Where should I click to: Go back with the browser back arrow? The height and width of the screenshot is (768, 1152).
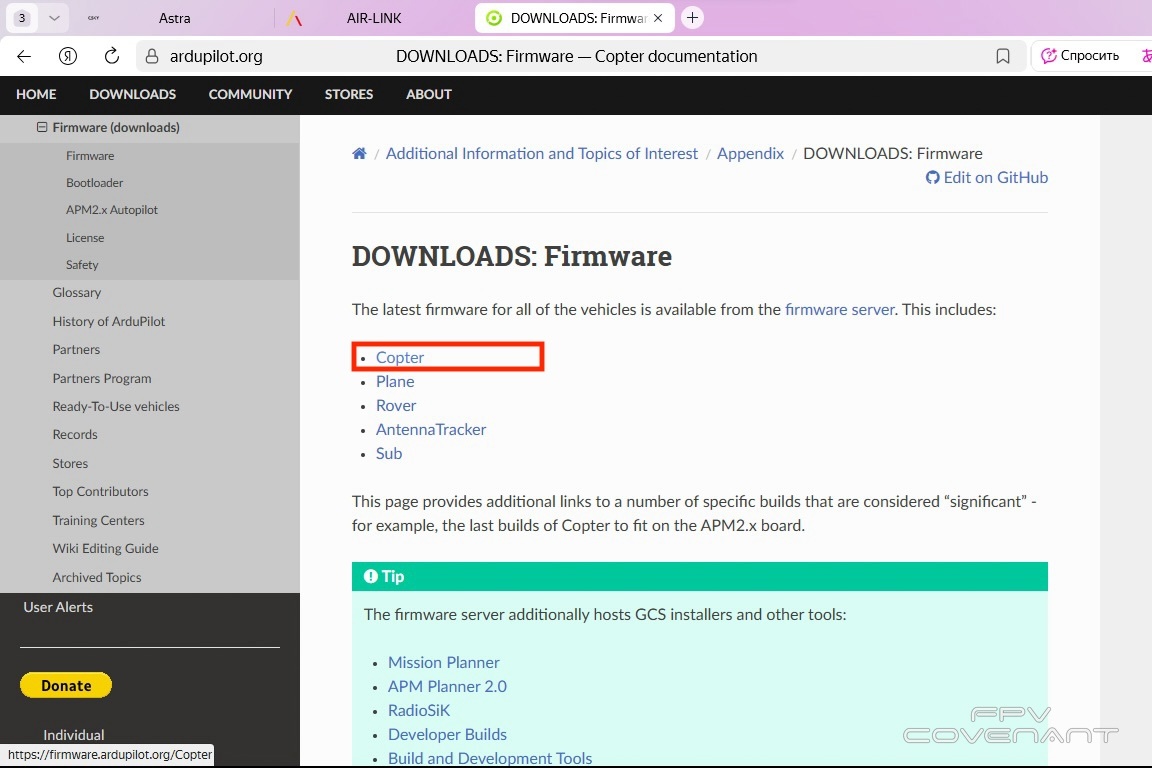(x=24, y=56)
